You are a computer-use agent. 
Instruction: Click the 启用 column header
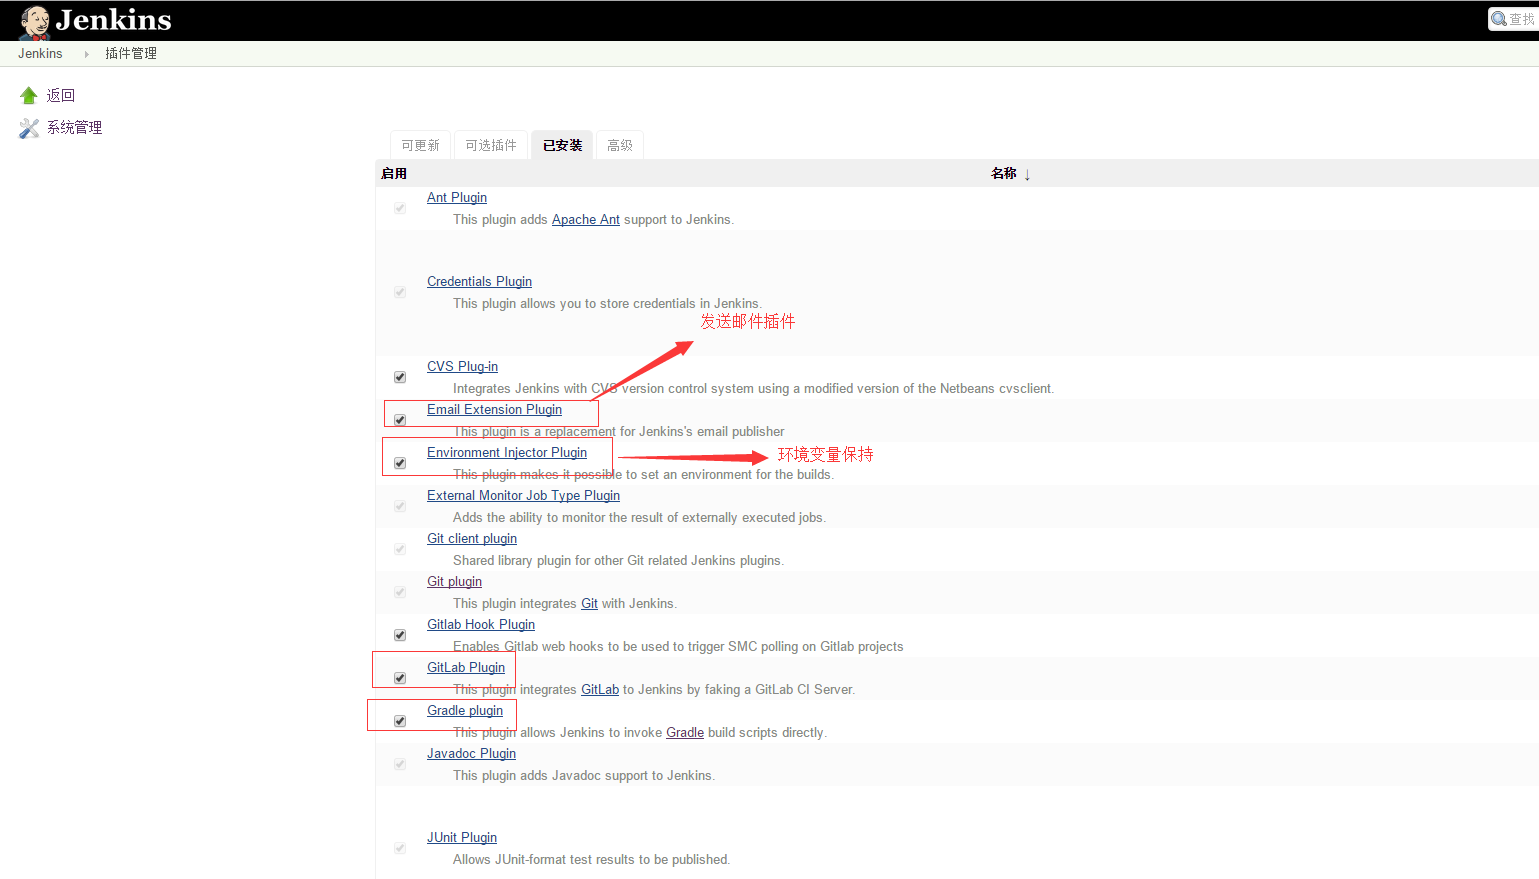pyautogui.click(x=394, y=174)
